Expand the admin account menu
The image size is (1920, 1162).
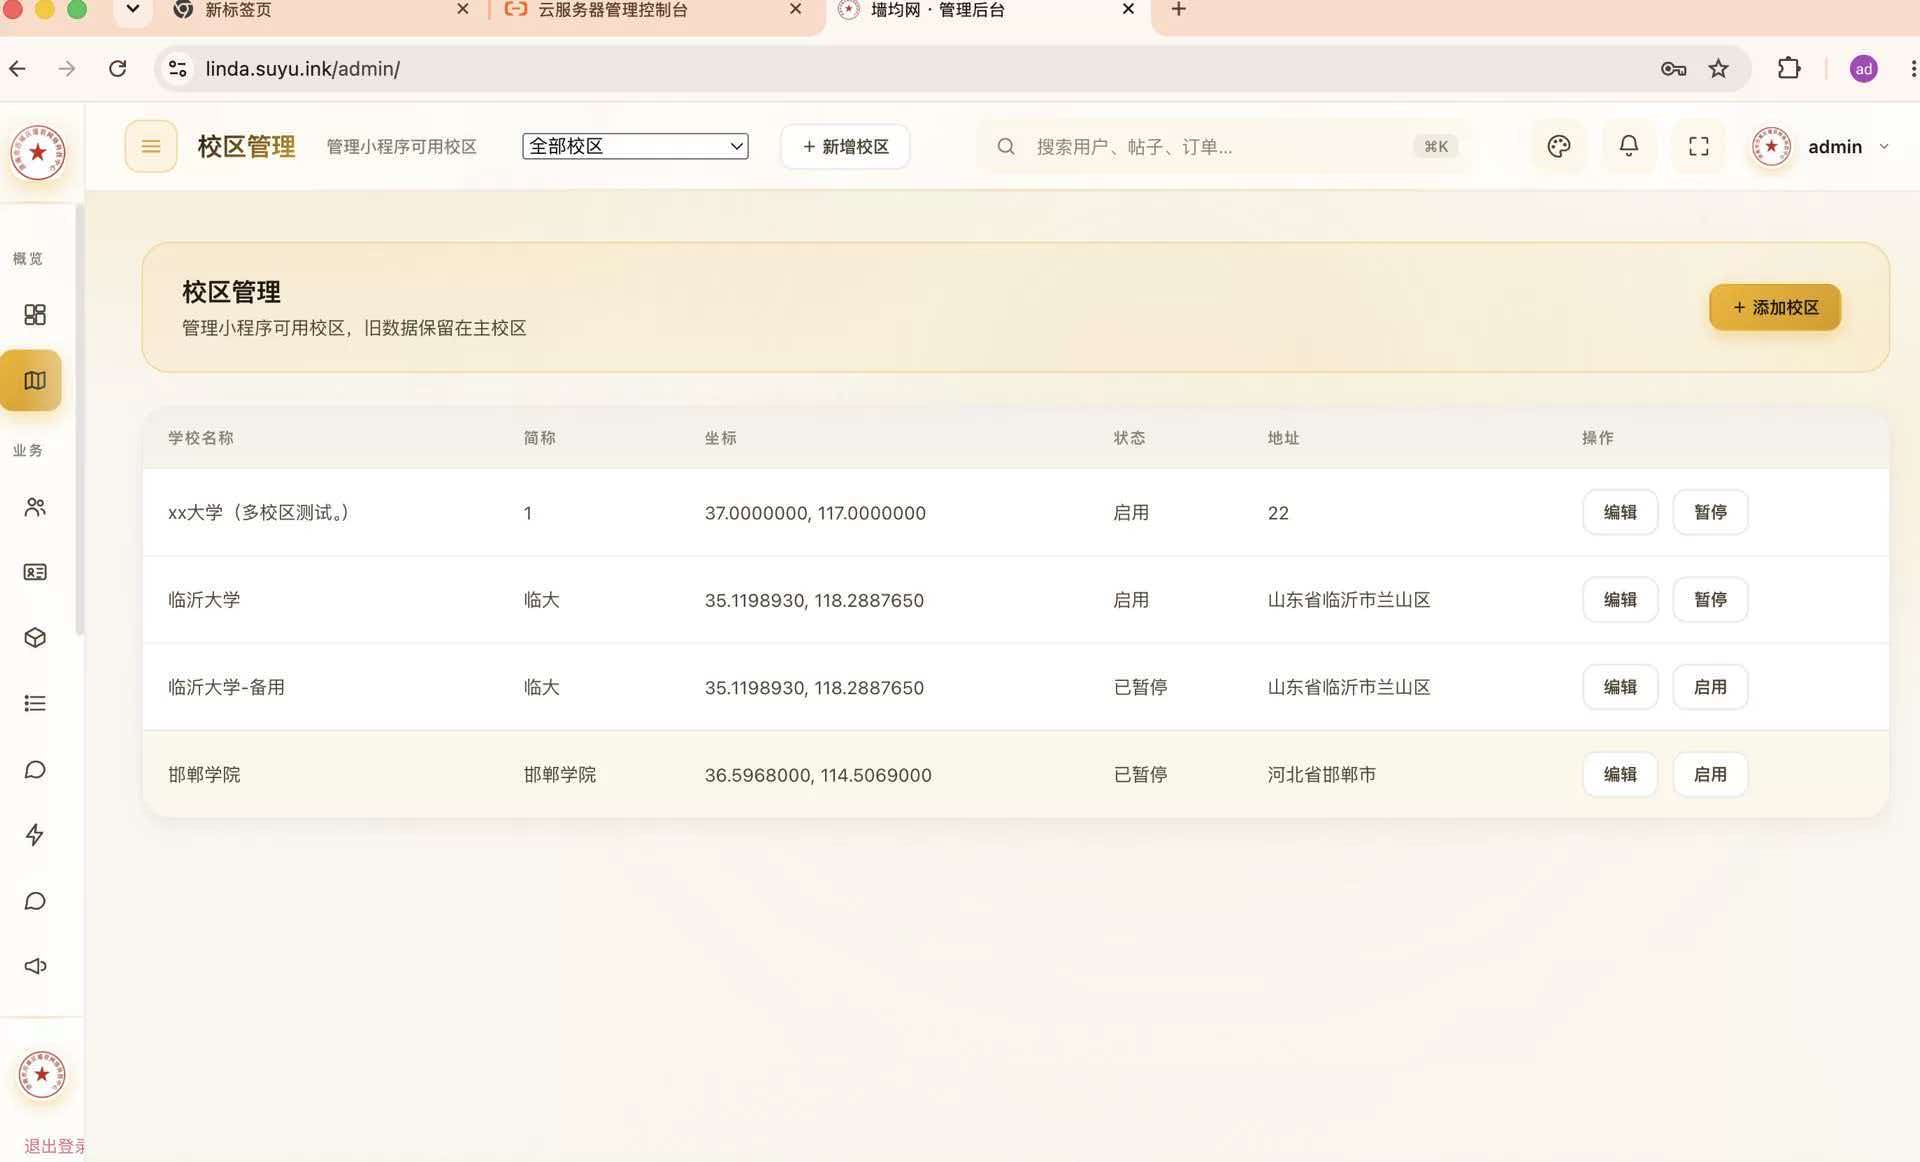tap(1820, 147)
